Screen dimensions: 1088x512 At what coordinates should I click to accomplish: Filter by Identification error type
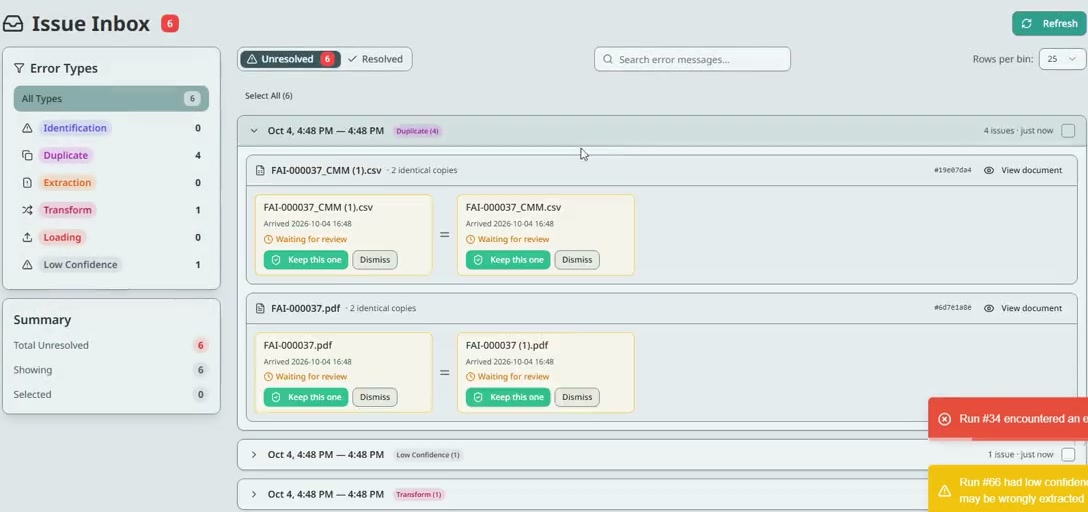(x=75, y=128)
